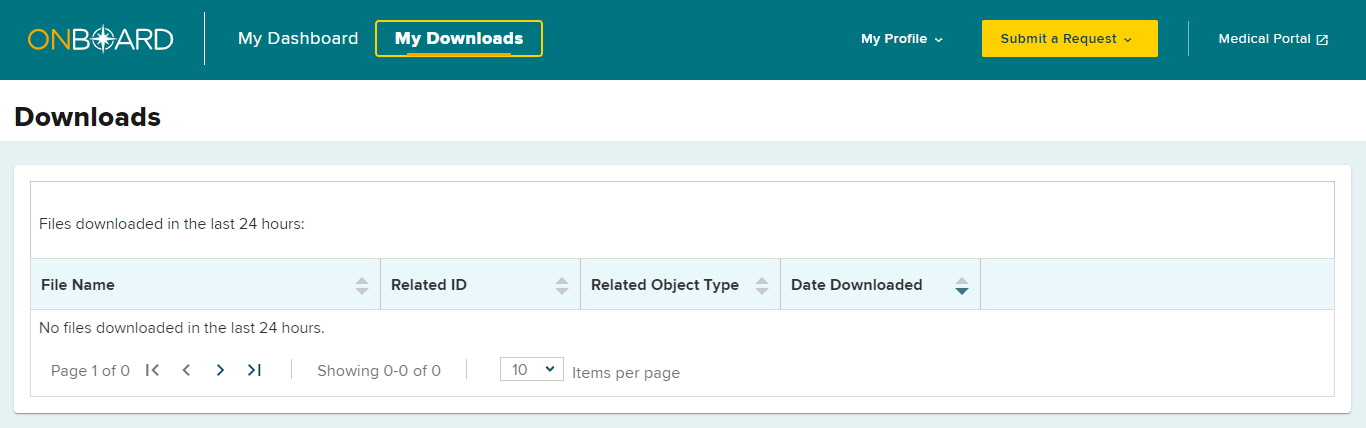This screenshot has height=428, width=1366.
Task: Click the 'No files downloaded' empty row
Action: pos(182,327)
